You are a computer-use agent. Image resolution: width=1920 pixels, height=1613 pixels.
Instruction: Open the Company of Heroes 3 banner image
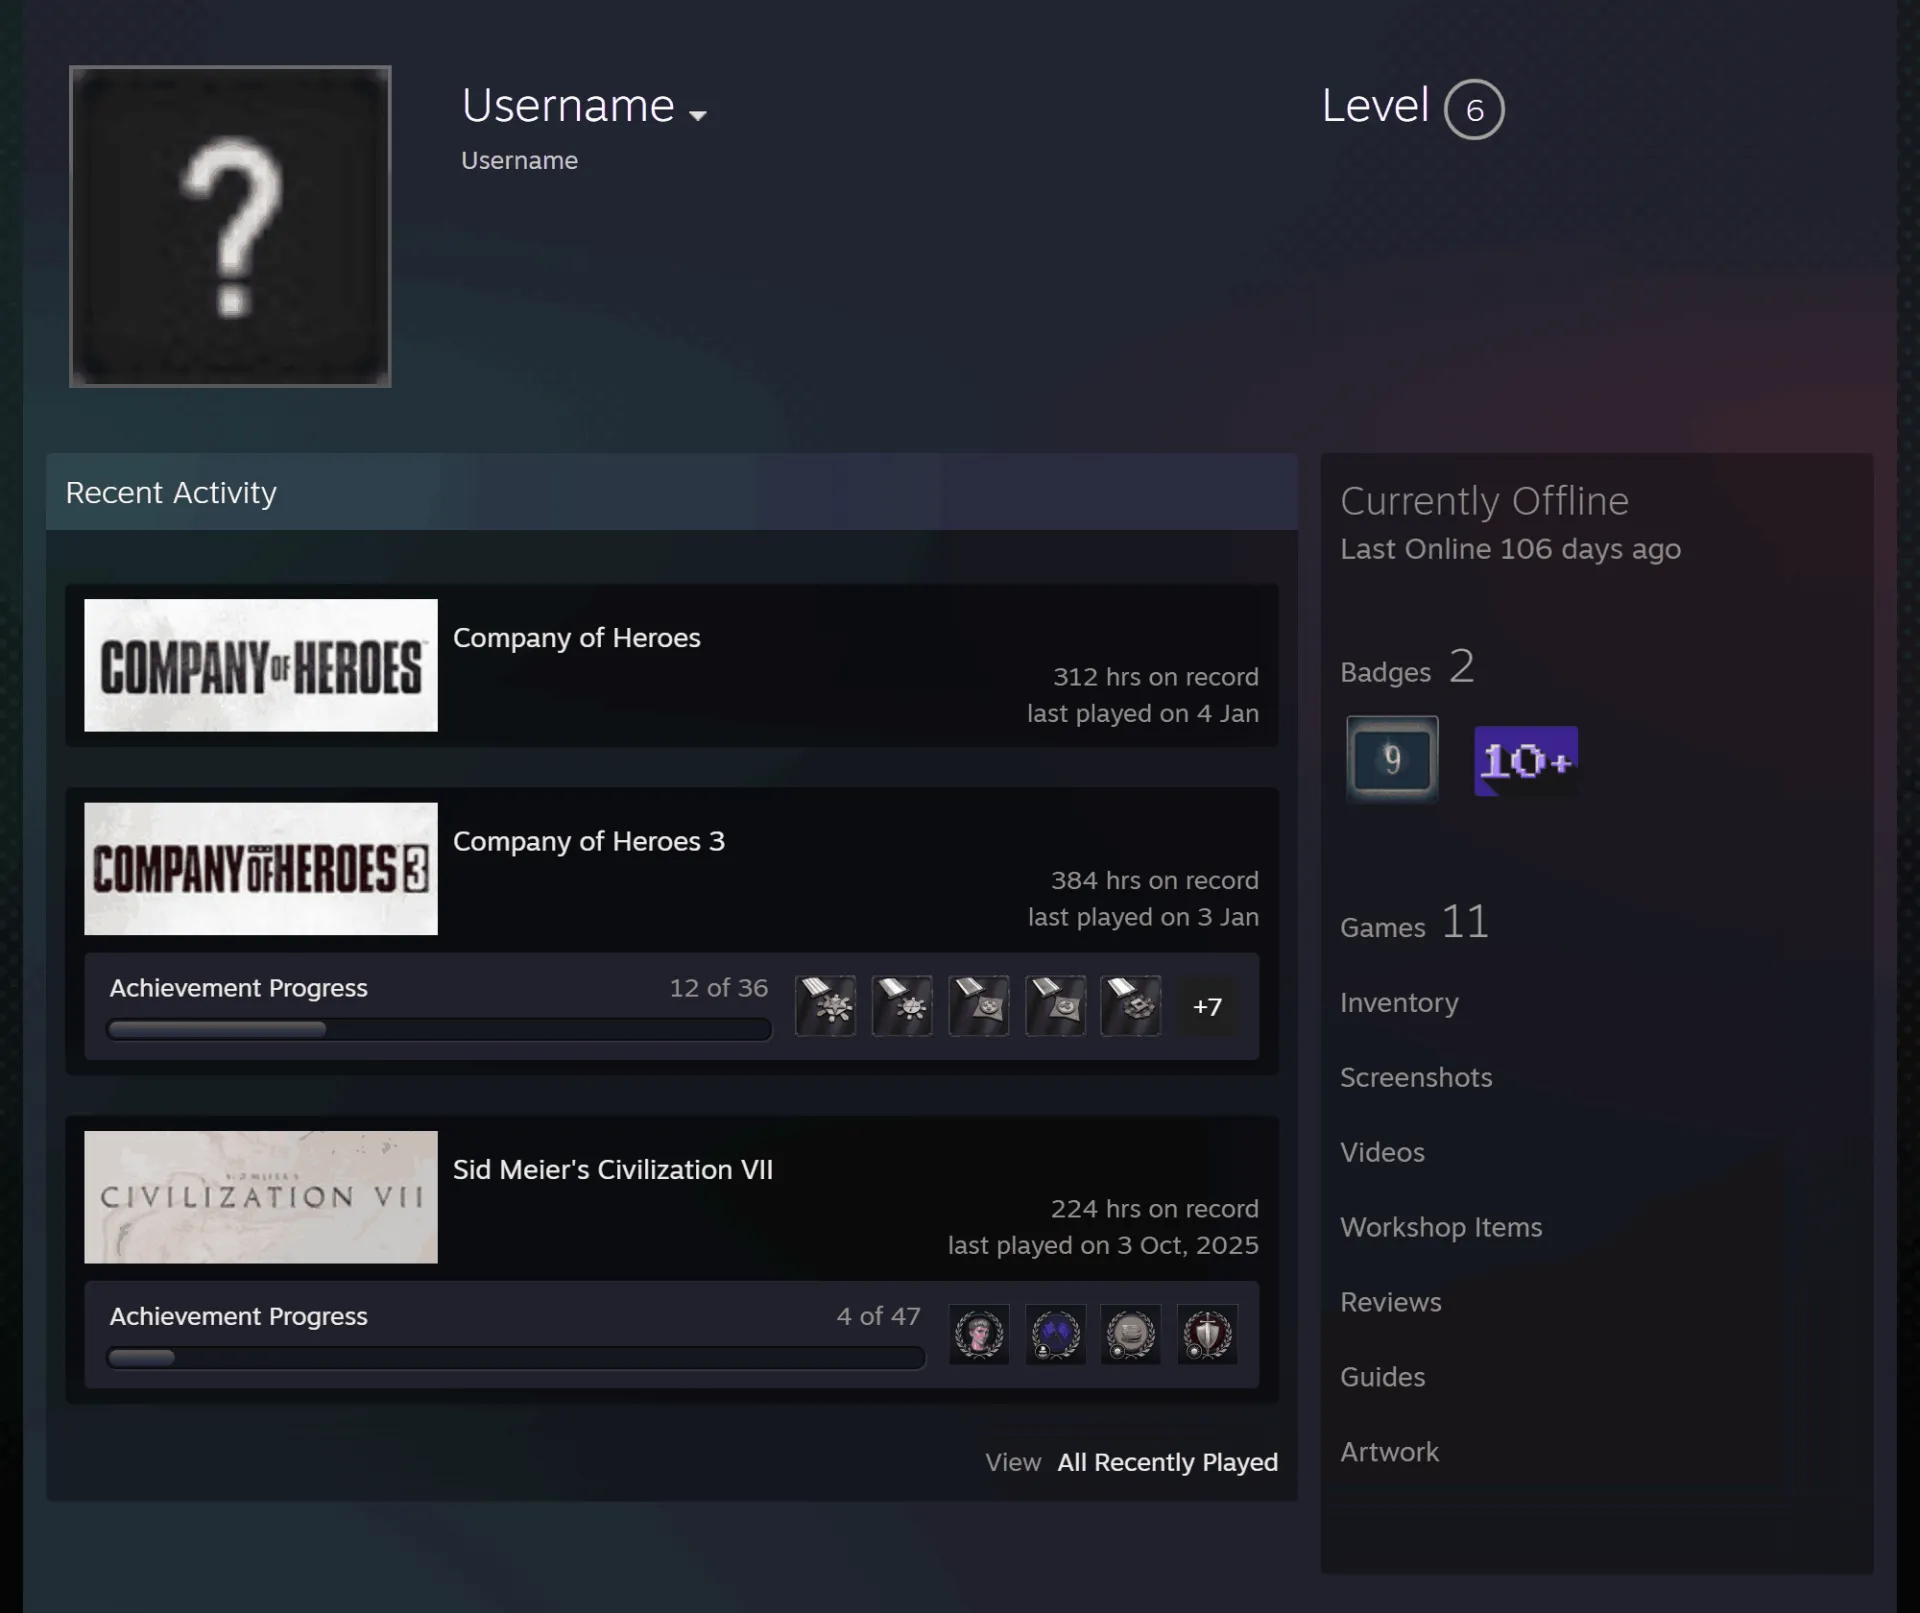(261, 869)
